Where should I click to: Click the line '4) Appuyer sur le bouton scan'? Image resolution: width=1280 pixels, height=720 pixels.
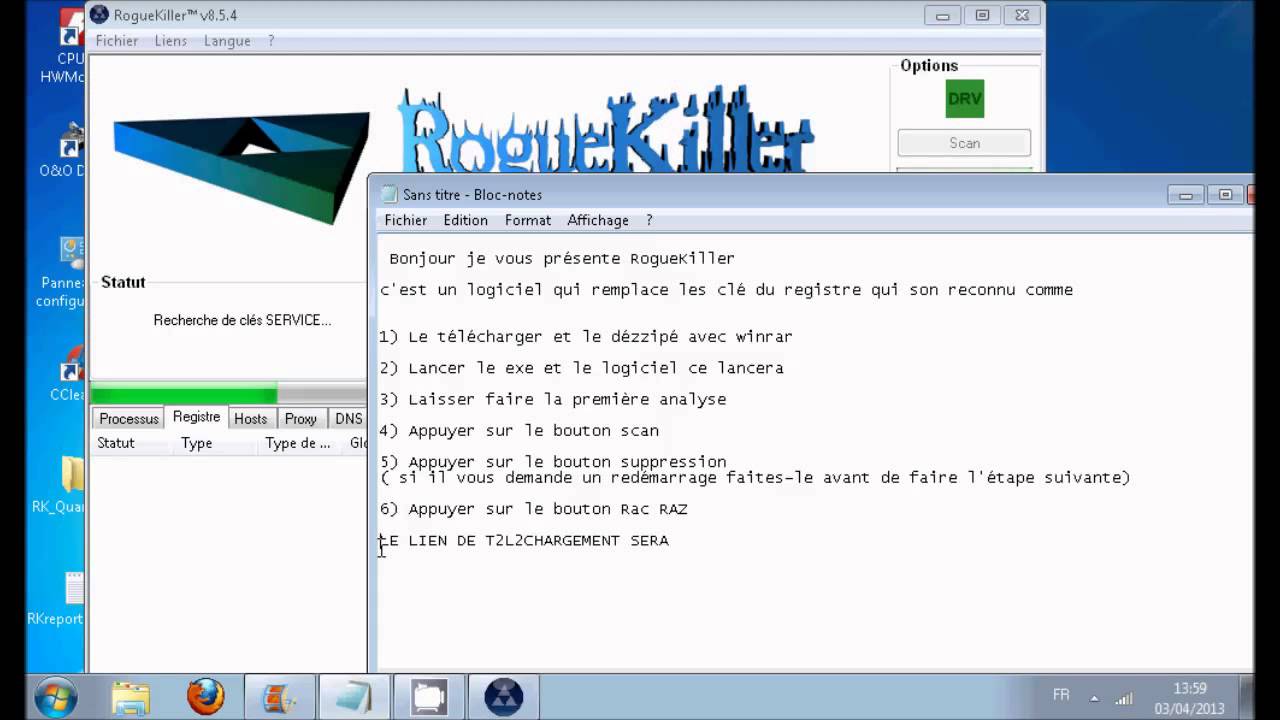click(519, 430)
